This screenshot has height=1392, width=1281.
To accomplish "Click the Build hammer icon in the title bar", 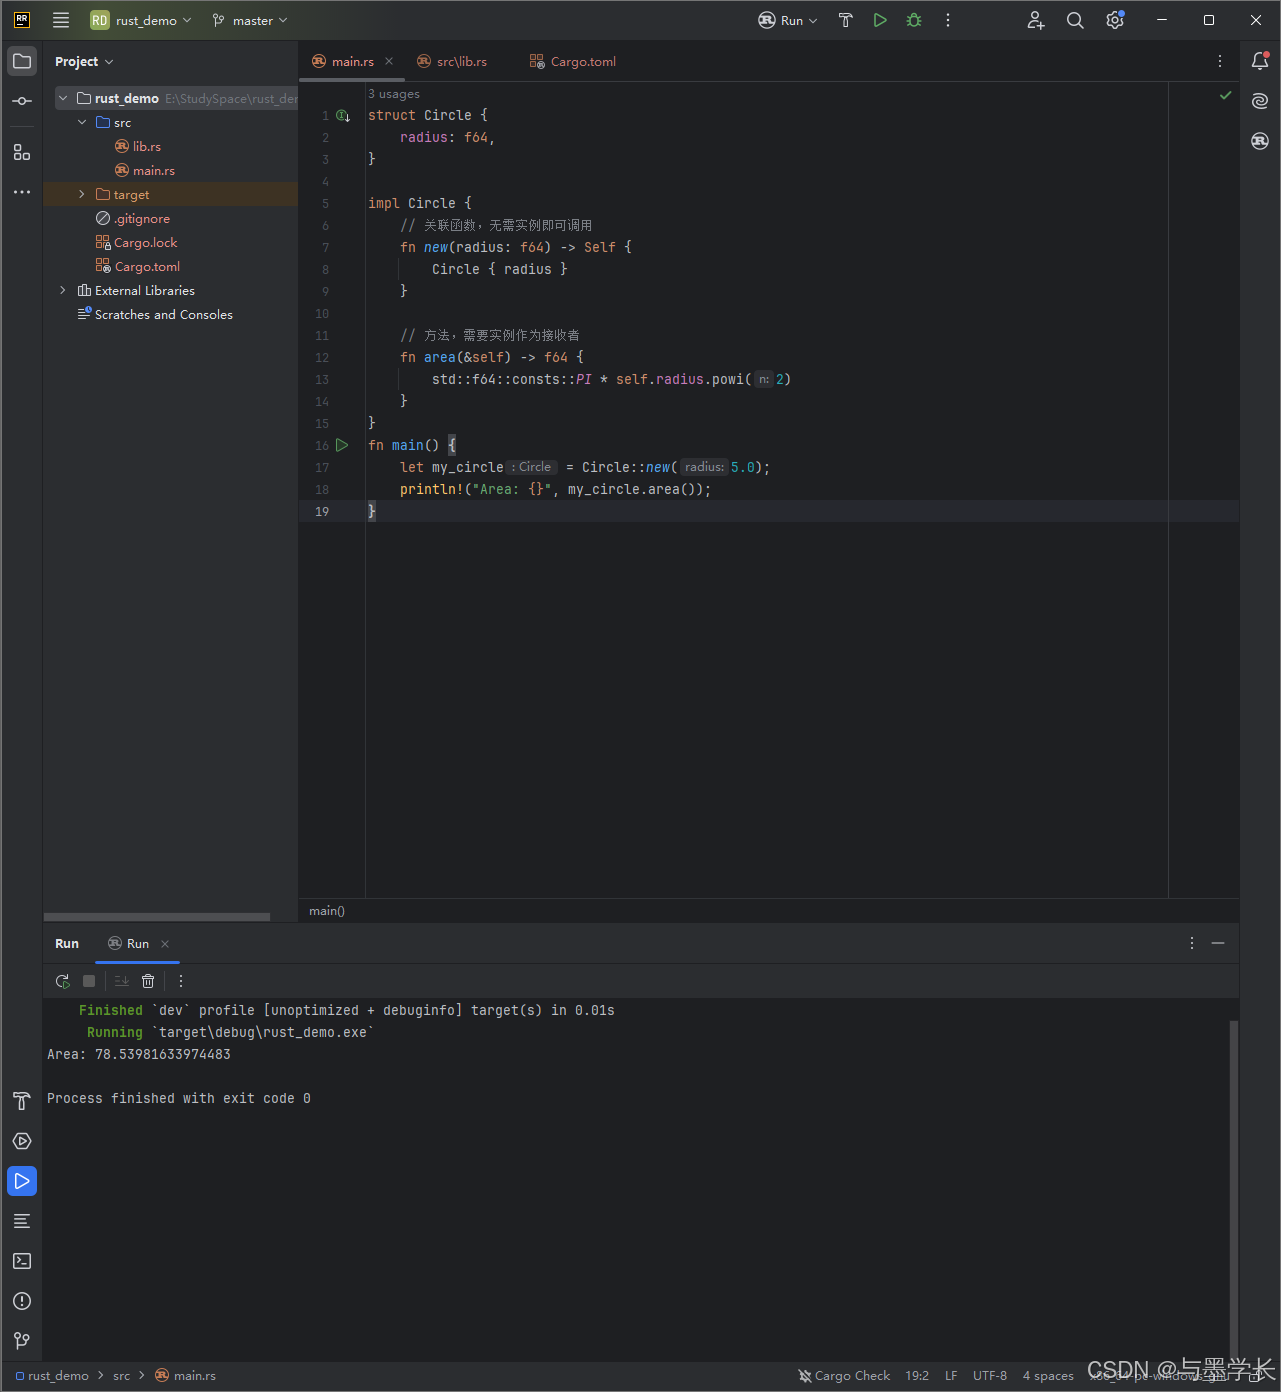I will pos(845,20).
